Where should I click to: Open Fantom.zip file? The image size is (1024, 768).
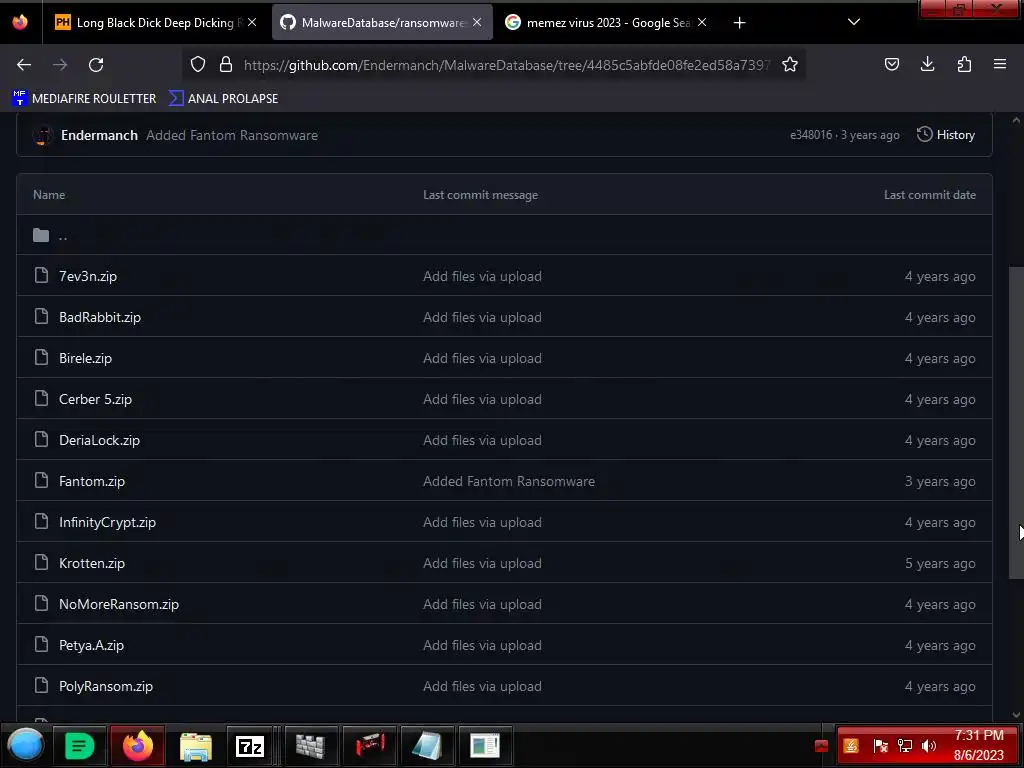tap(91, 481)
